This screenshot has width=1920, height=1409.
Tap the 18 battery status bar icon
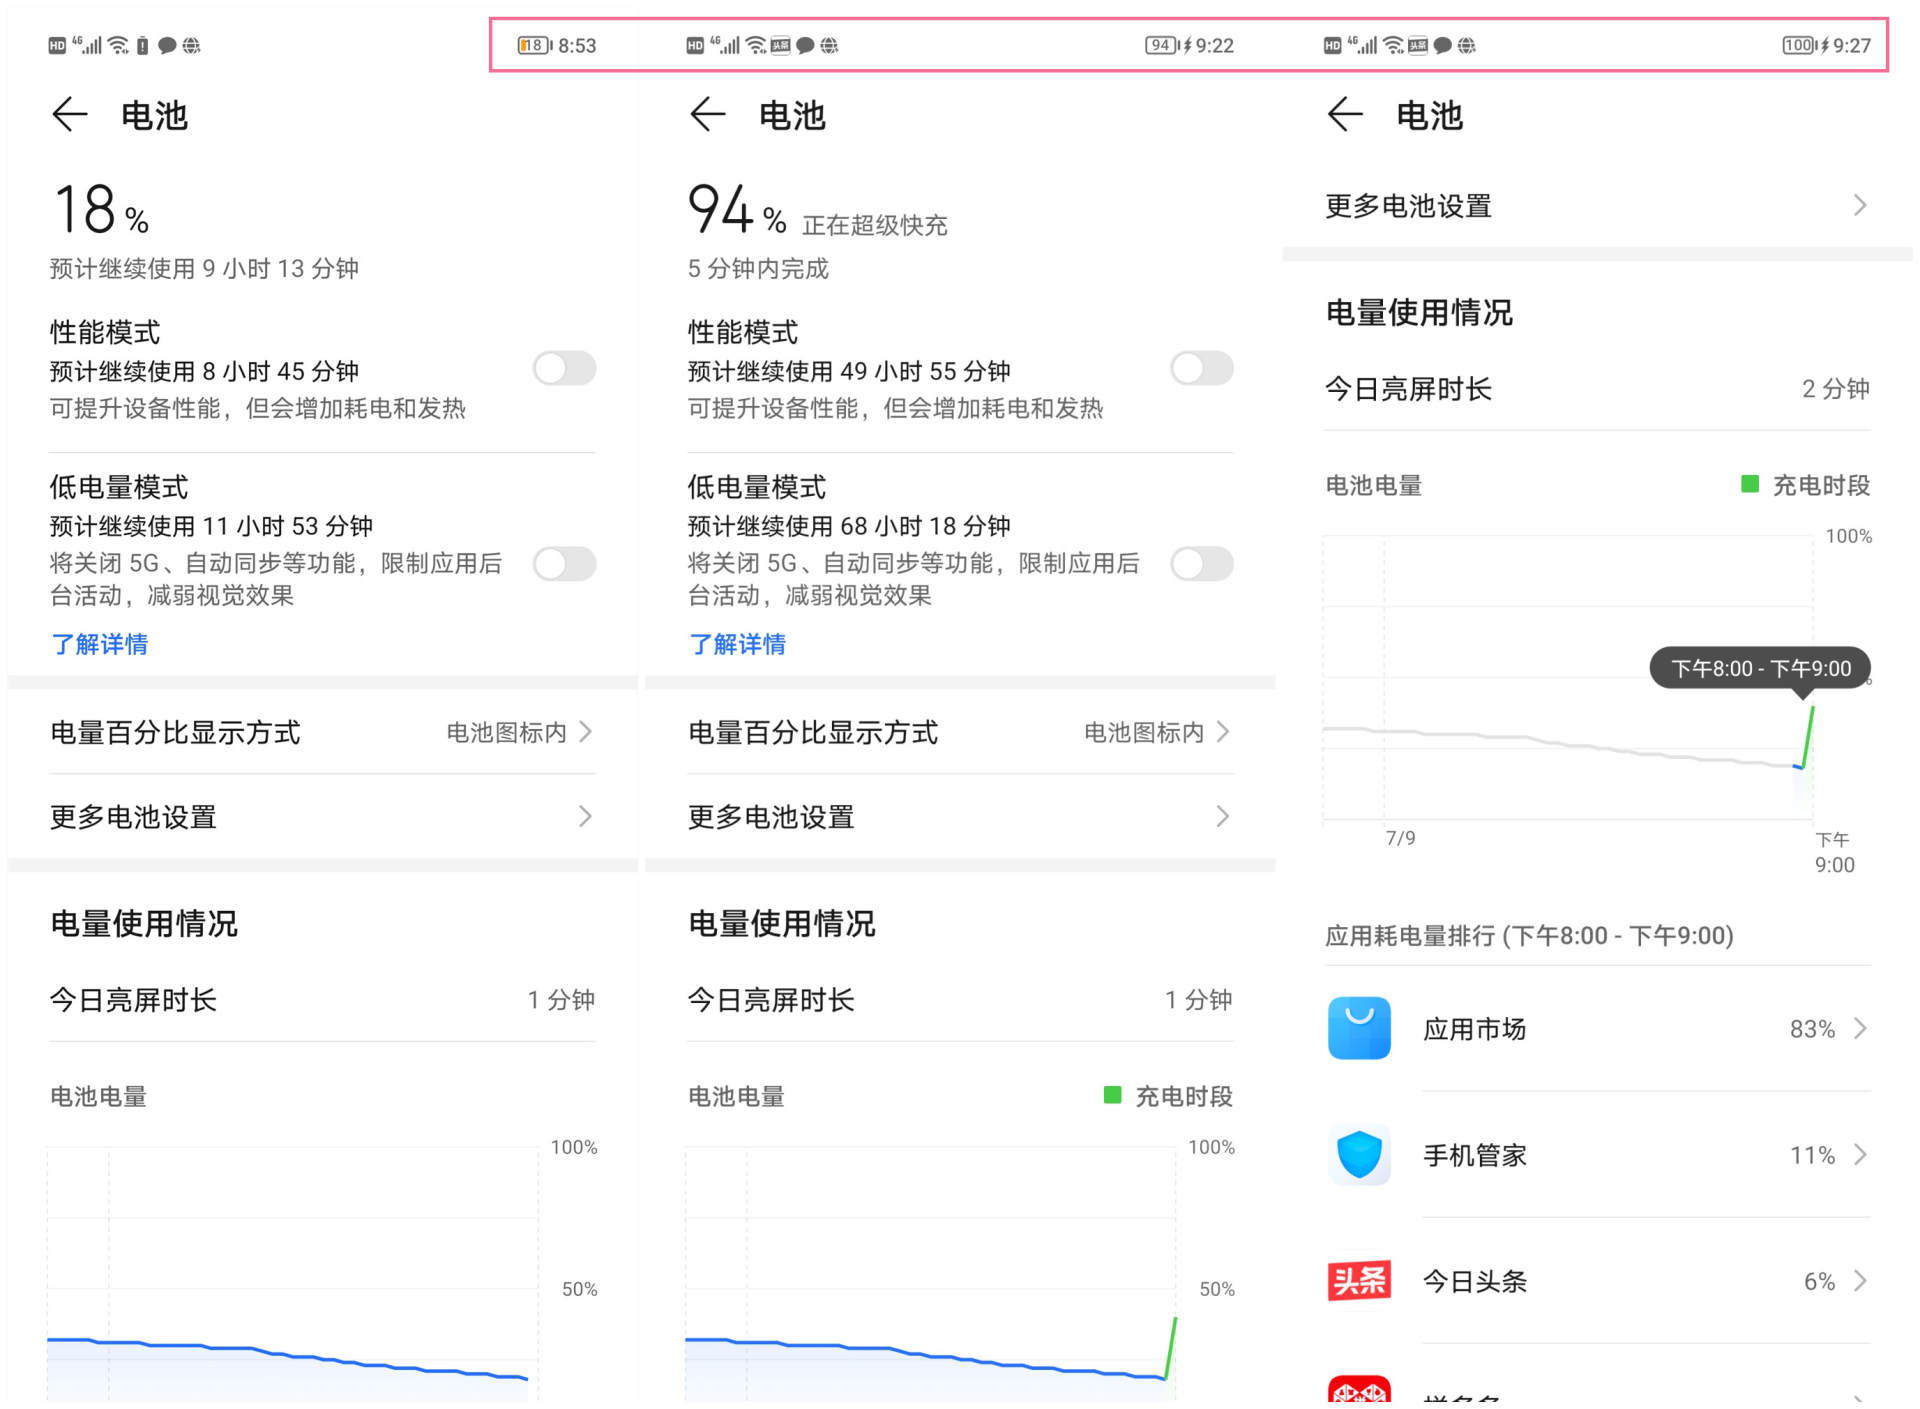tap(534, 45)
